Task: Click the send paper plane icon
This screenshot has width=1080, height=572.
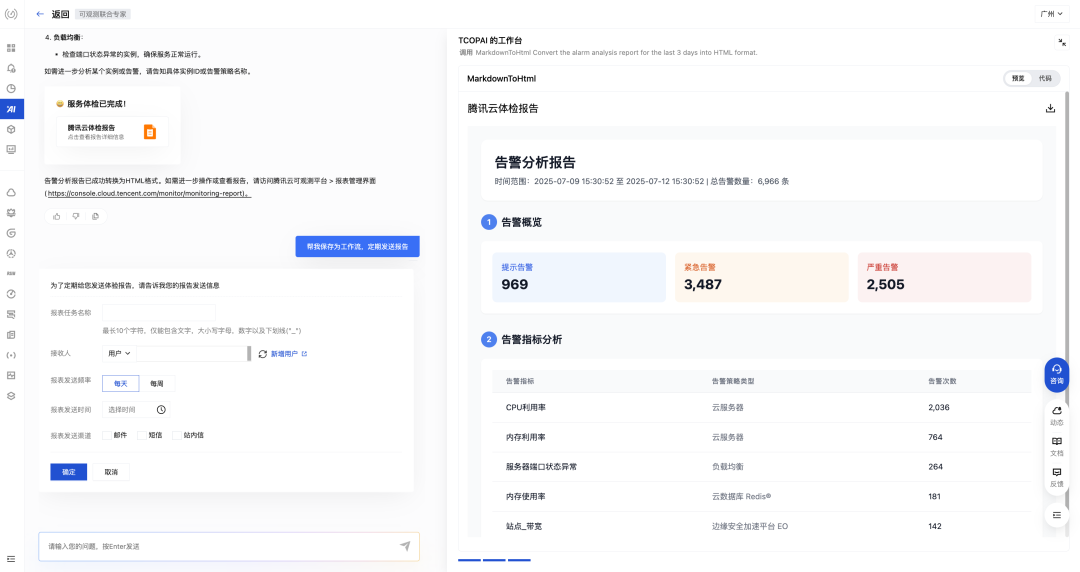Action: click(405, 546)
